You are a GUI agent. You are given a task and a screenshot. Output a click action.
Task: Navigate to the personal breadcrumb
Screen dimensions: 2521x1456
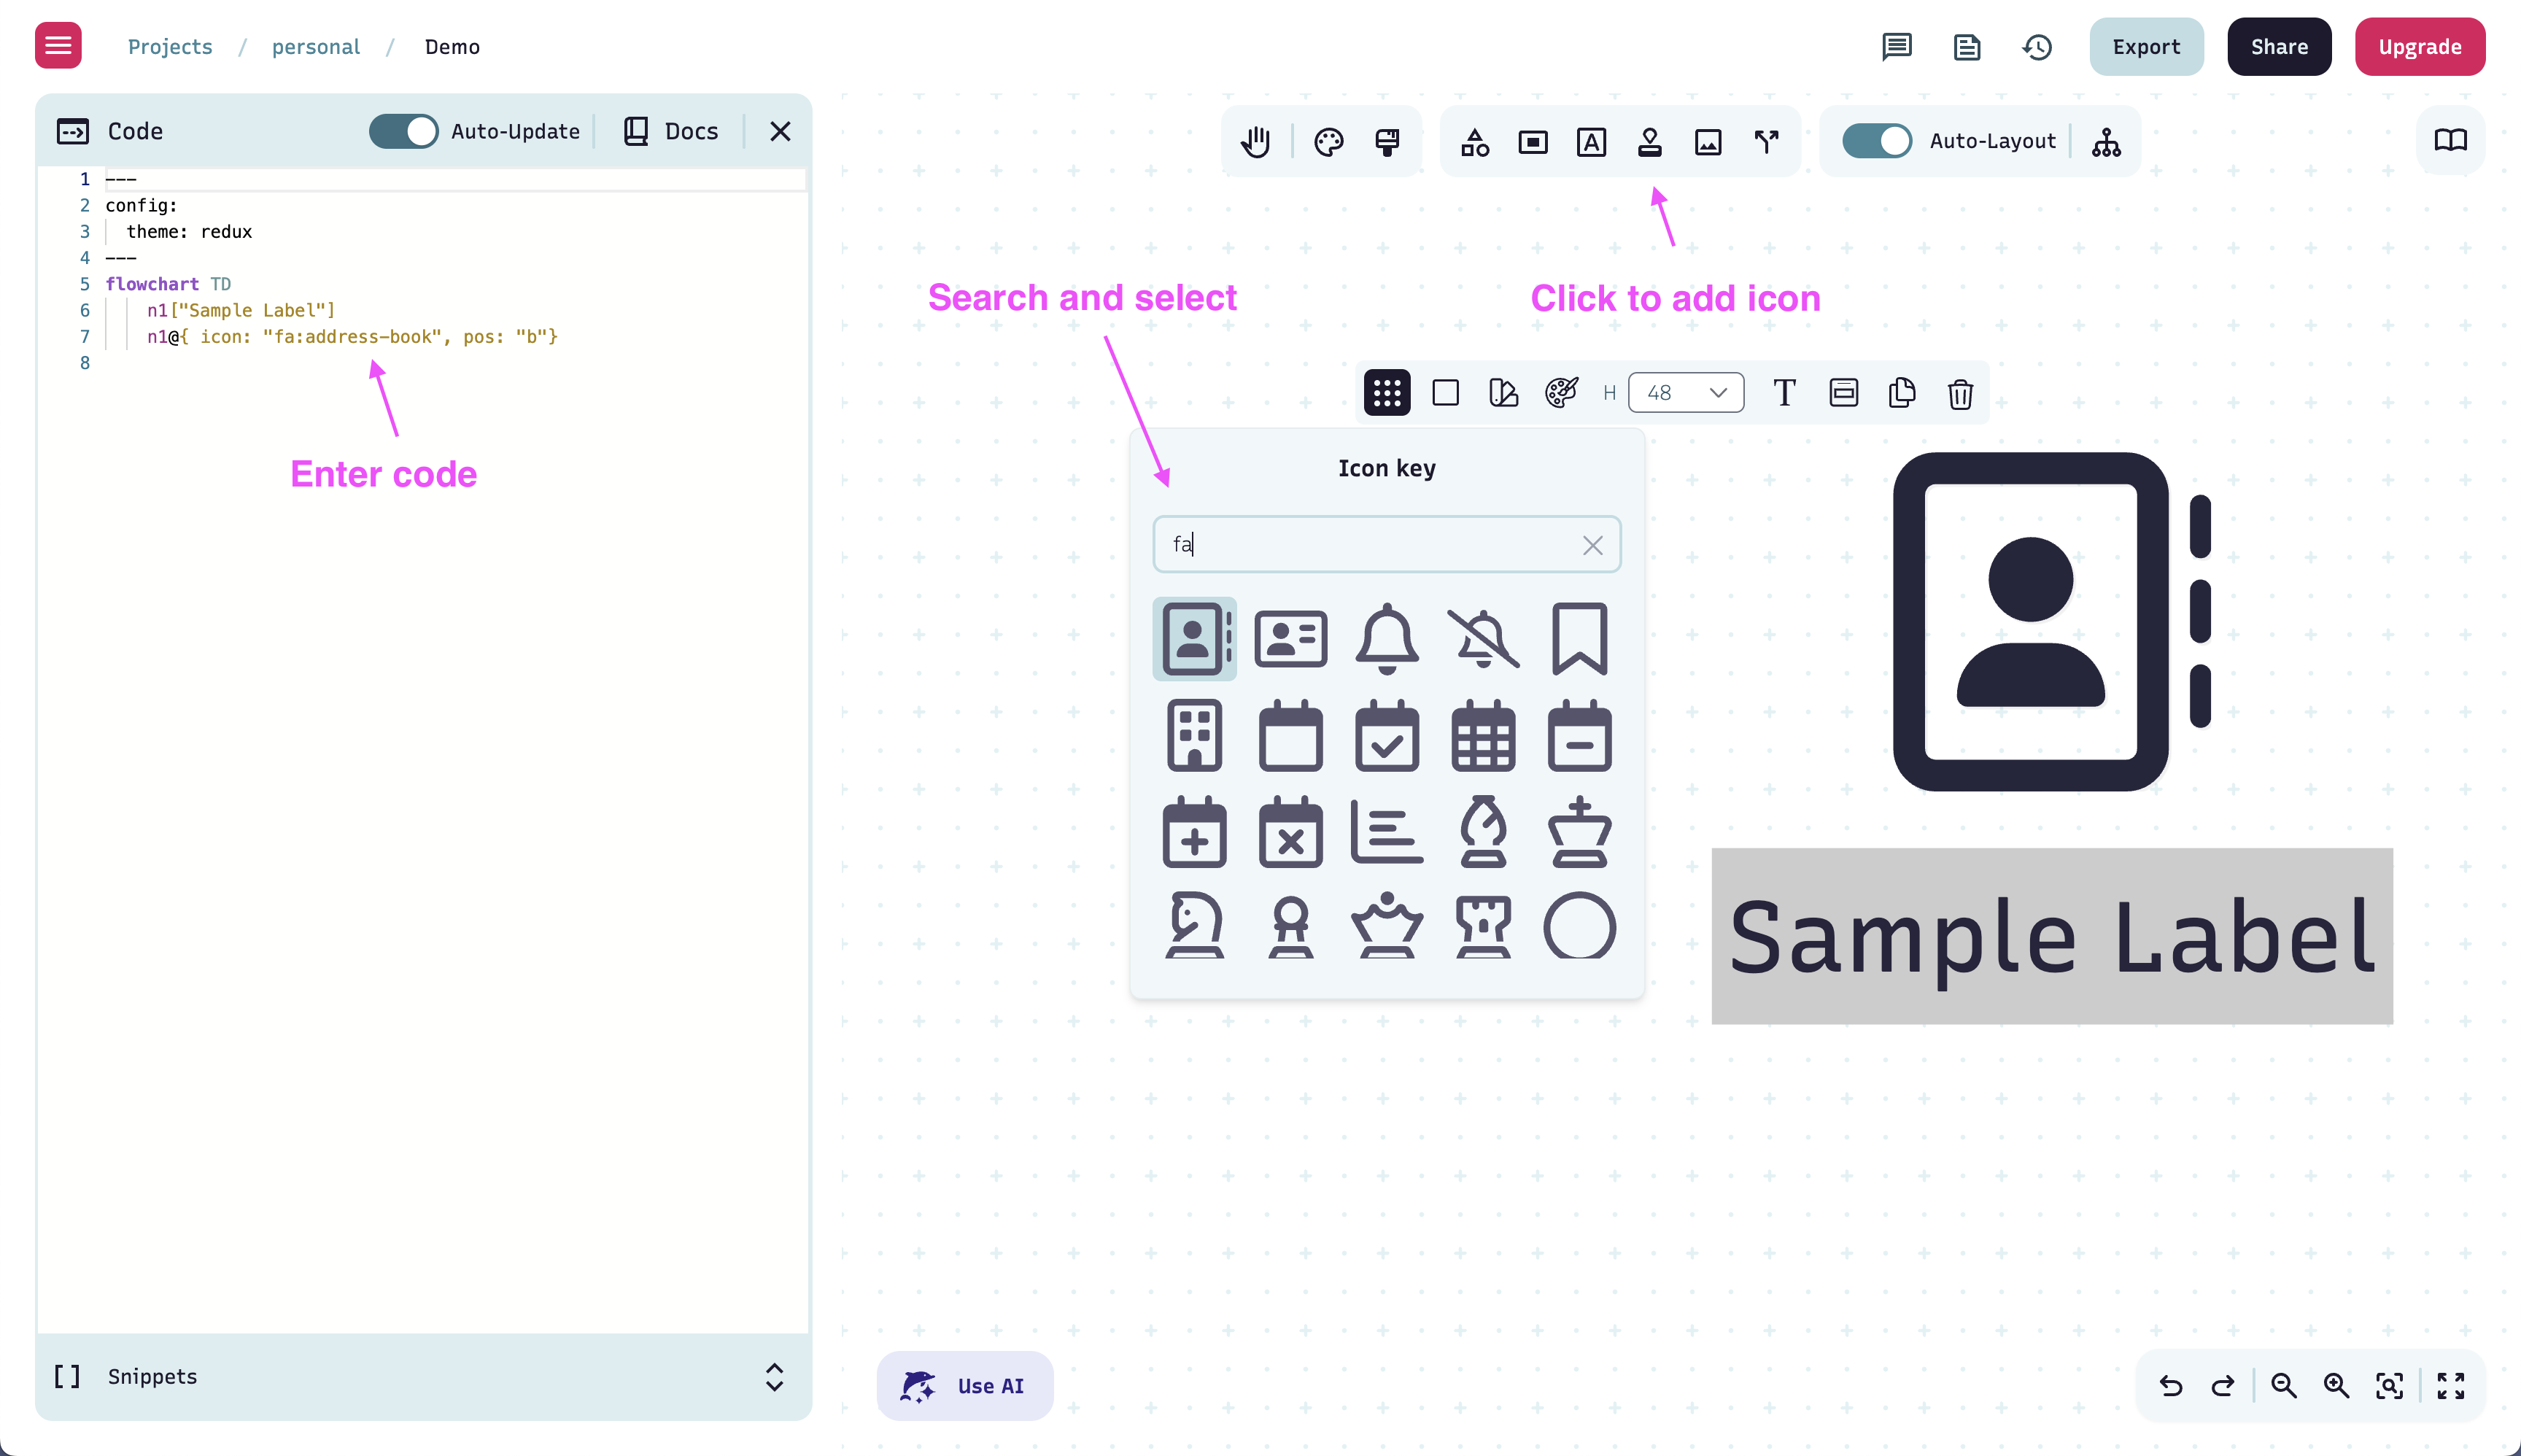pos(315,46)
